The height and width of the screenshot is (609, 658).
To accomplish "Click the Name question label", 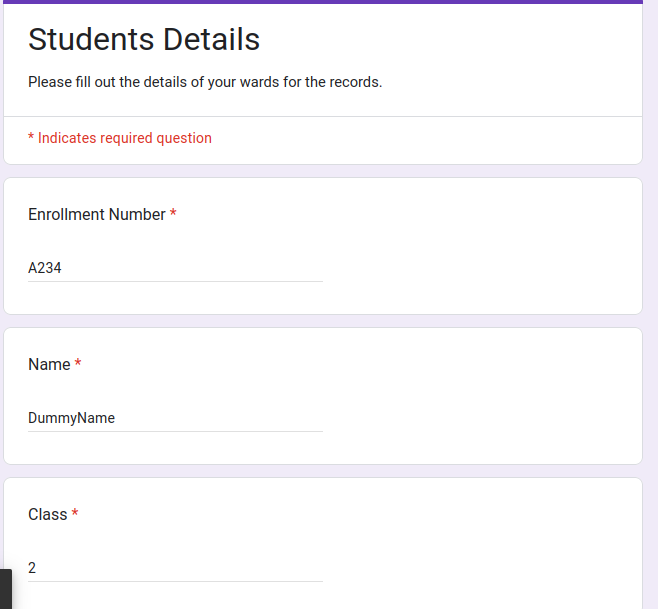I will [x=49, y=364].
